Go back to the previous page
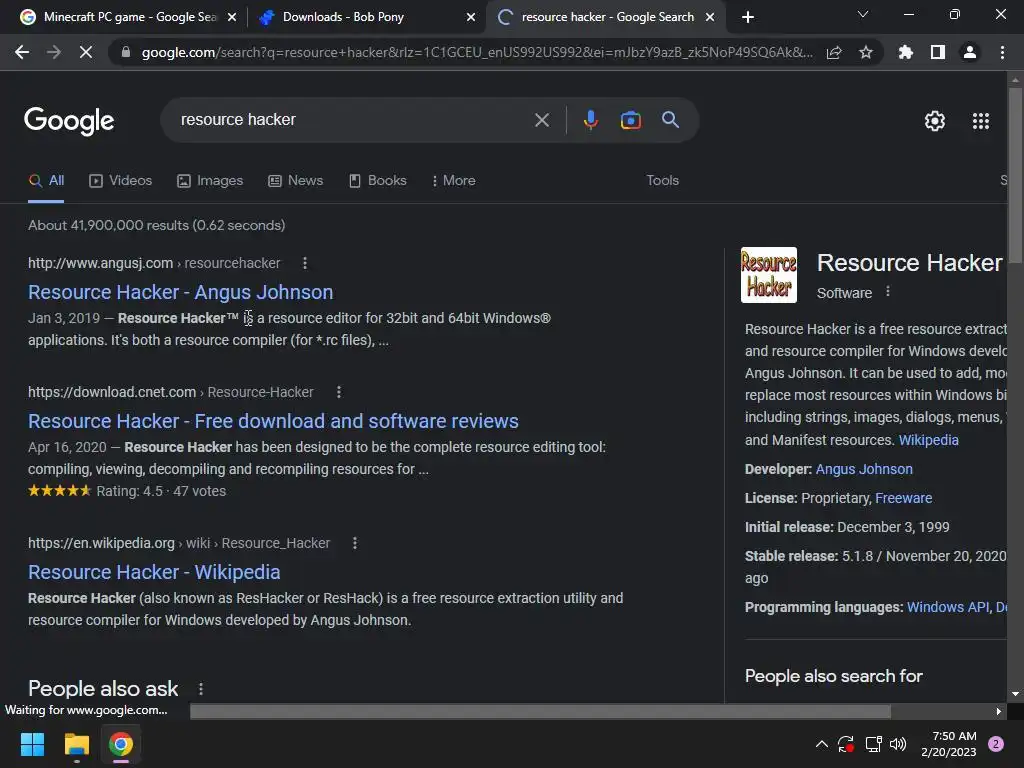The height and width of the screenshot is (768, 1024). [22, 52]
